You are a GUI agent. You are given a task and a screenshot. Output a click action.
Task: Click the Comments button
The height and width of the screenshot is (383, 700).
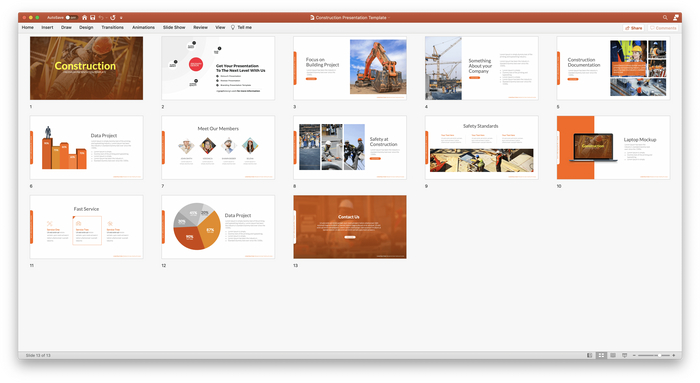click(663, 28)
